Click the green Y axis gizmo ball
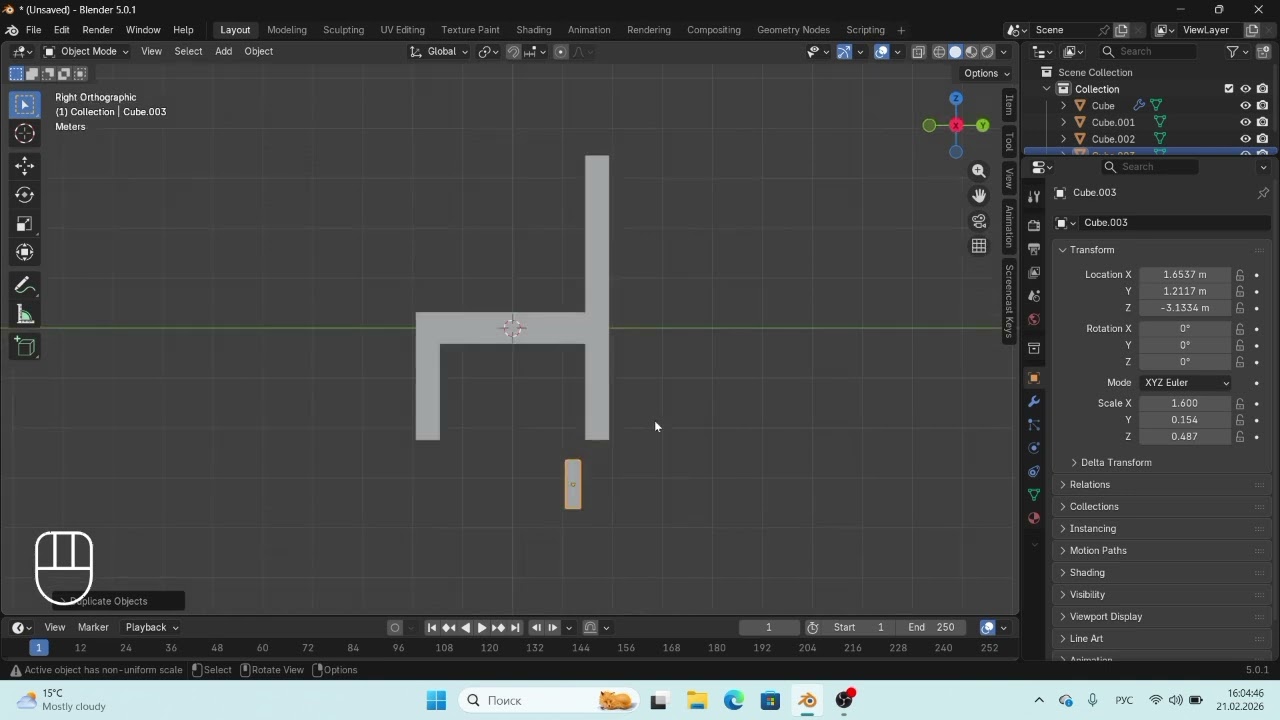Image resolution: width=1280 pixels, height=720 pixels. [983, 125]
